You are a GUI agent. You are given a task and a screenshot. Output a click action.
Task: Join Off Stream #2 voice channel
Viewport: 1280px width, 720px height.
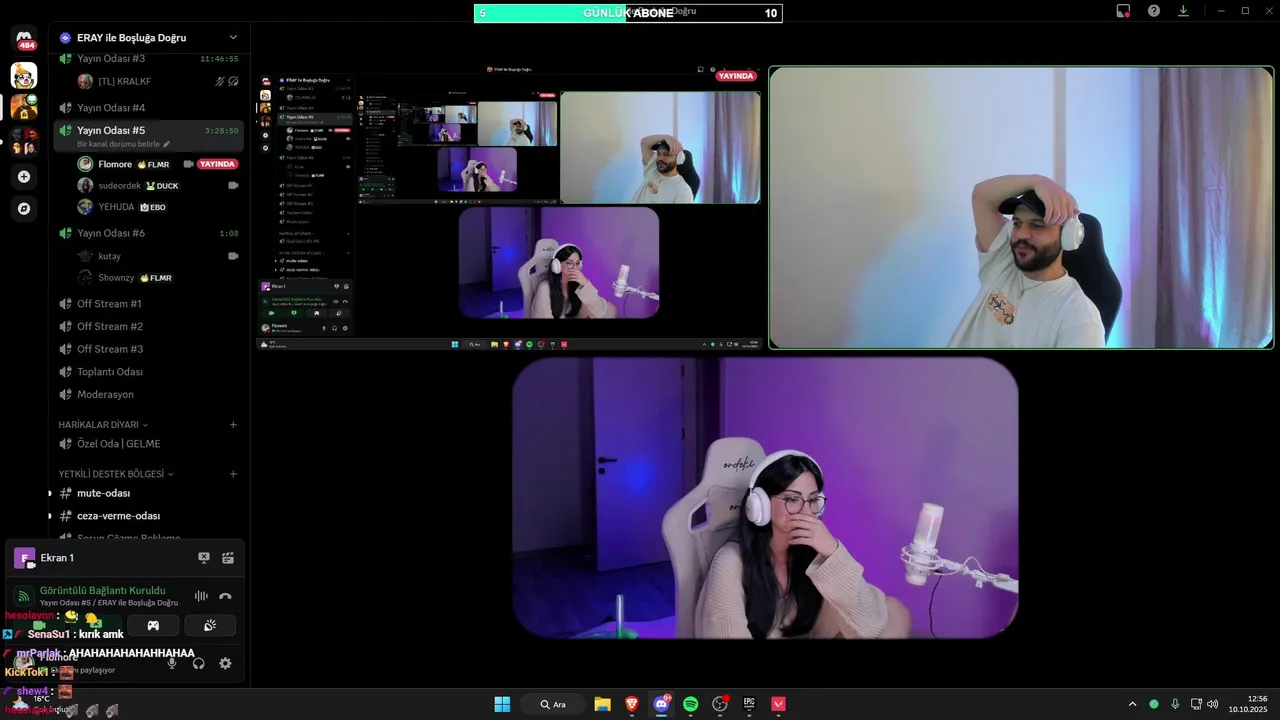point(148,327)
